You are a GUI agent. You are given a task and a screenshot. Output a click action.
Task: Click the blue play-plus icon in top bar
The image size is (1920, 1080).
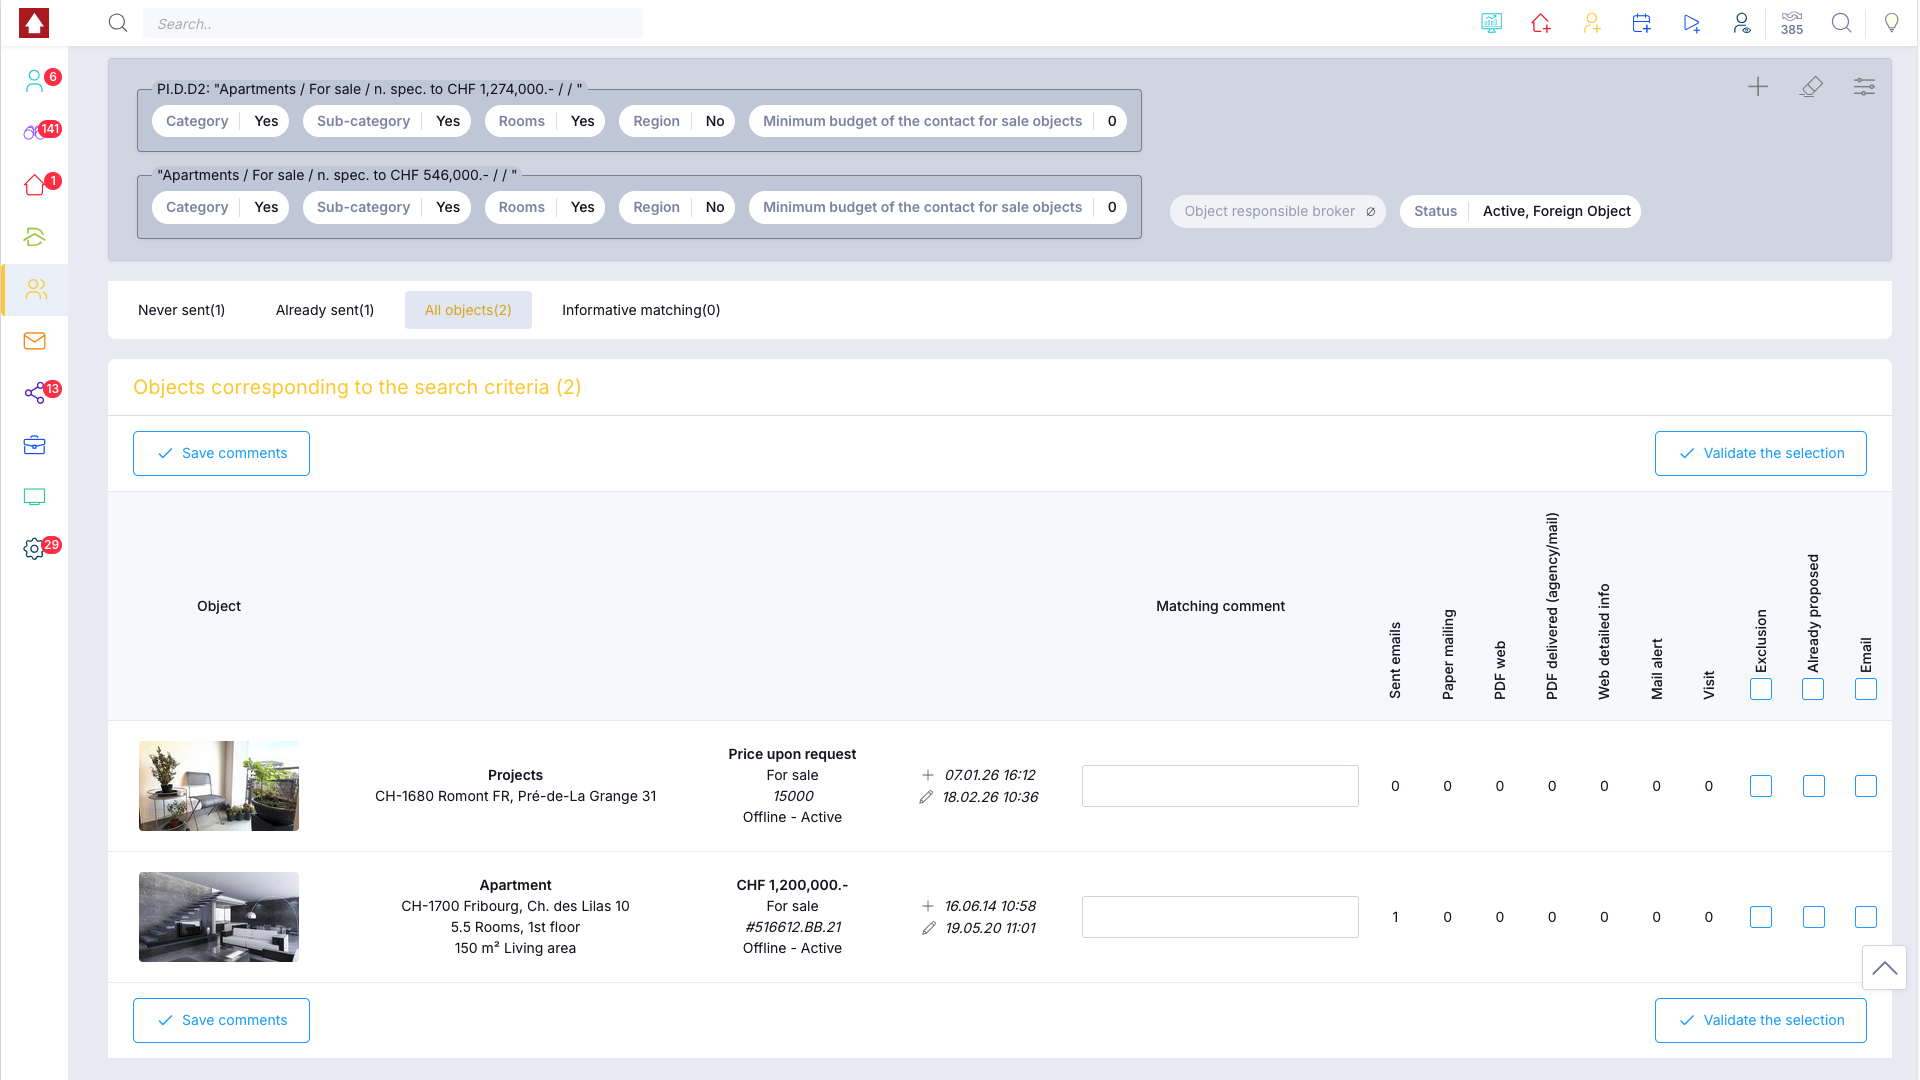coord(1692,23)
